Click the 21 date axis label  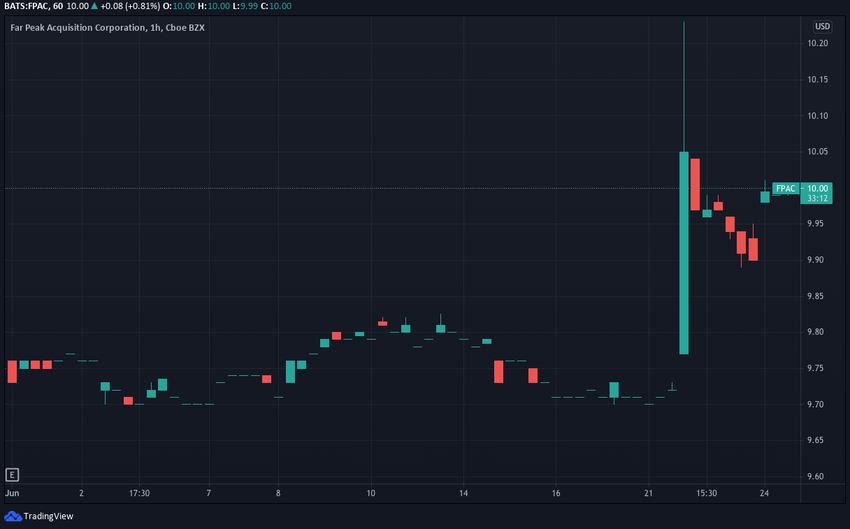click(649, 493)
